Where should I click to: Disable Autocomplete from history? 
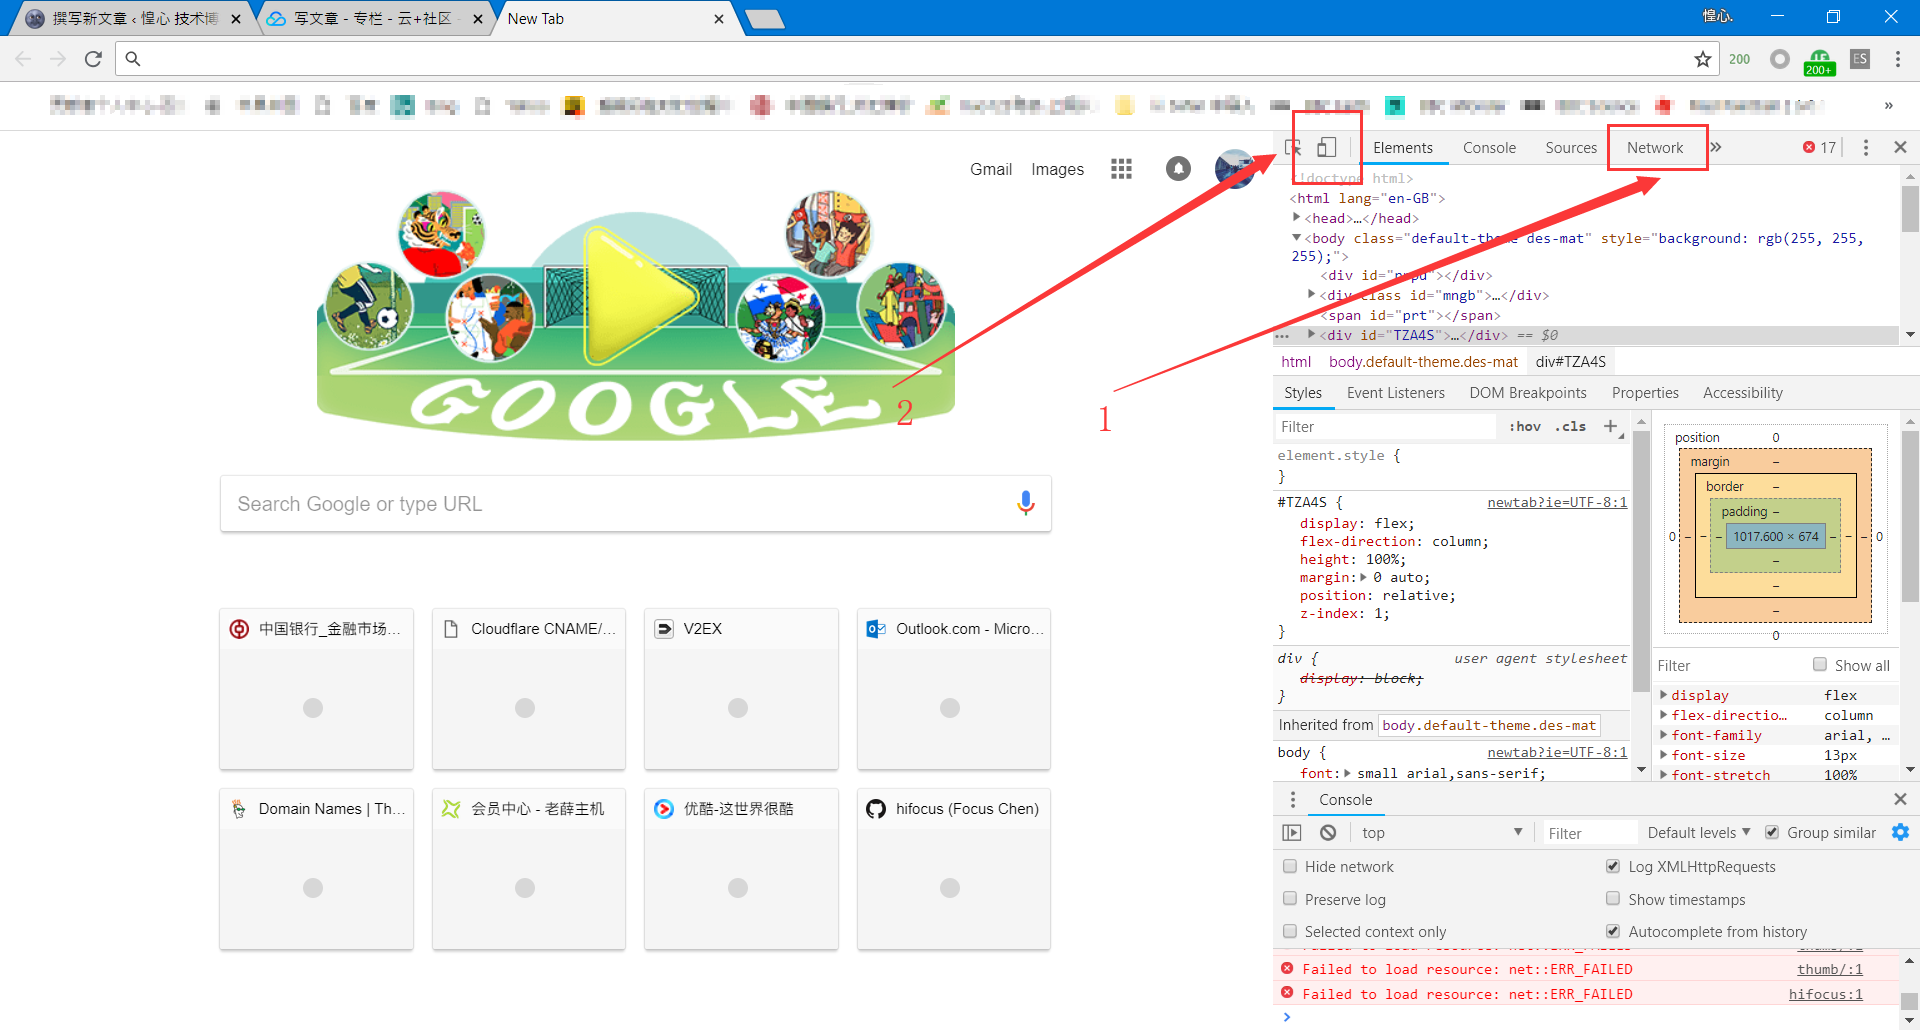(x=1613, y=931)
